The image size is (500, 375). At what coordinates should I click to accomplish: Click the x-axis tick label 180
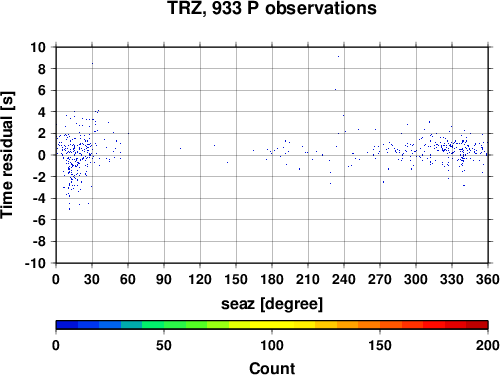272,279
